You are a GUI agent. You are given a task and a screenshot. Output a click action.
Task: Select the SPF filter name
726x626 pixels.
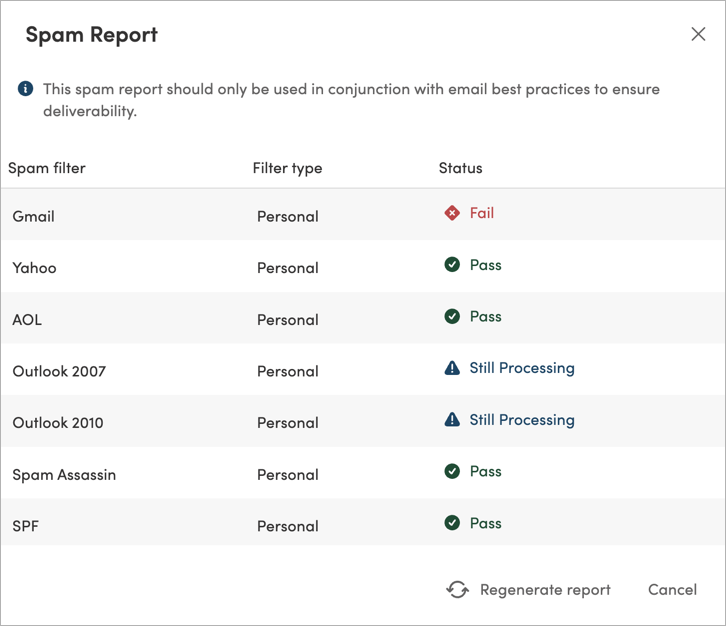[25, 526]
